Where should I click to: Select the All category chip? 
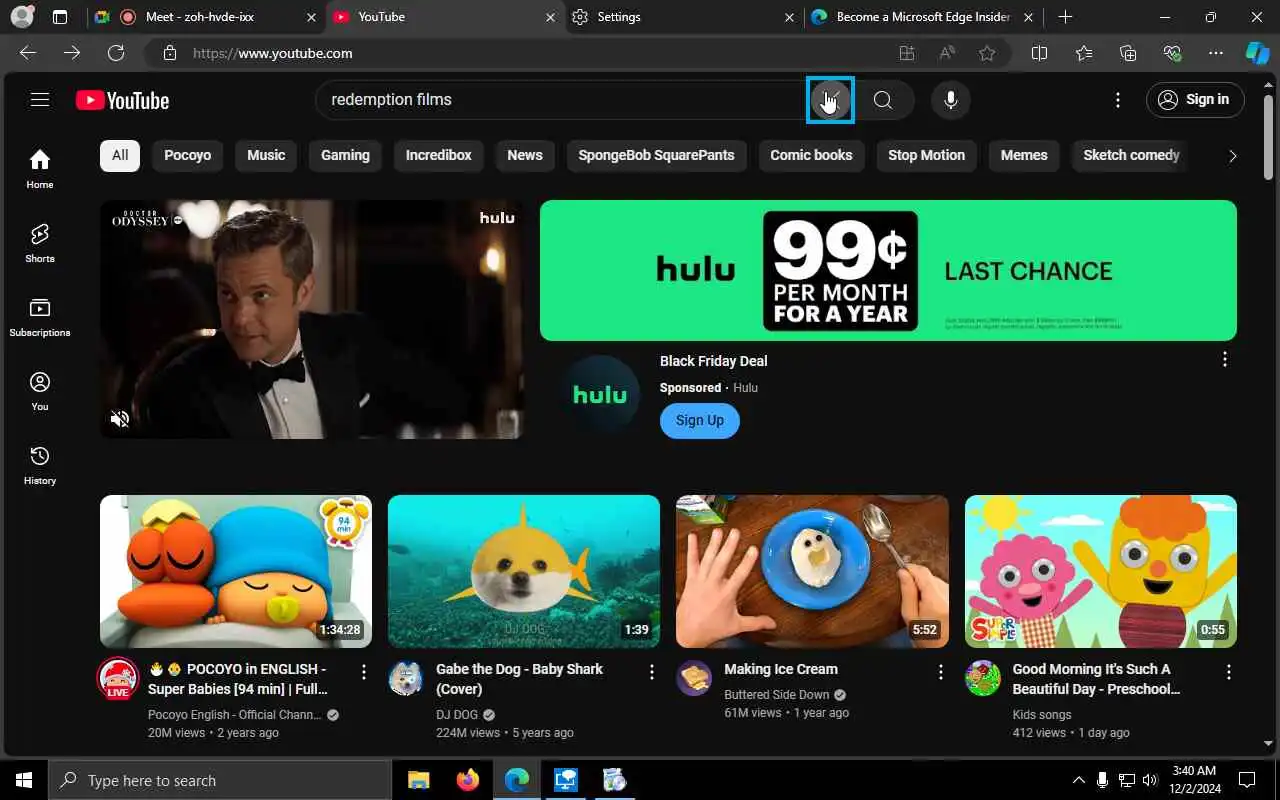pos(120,155)
